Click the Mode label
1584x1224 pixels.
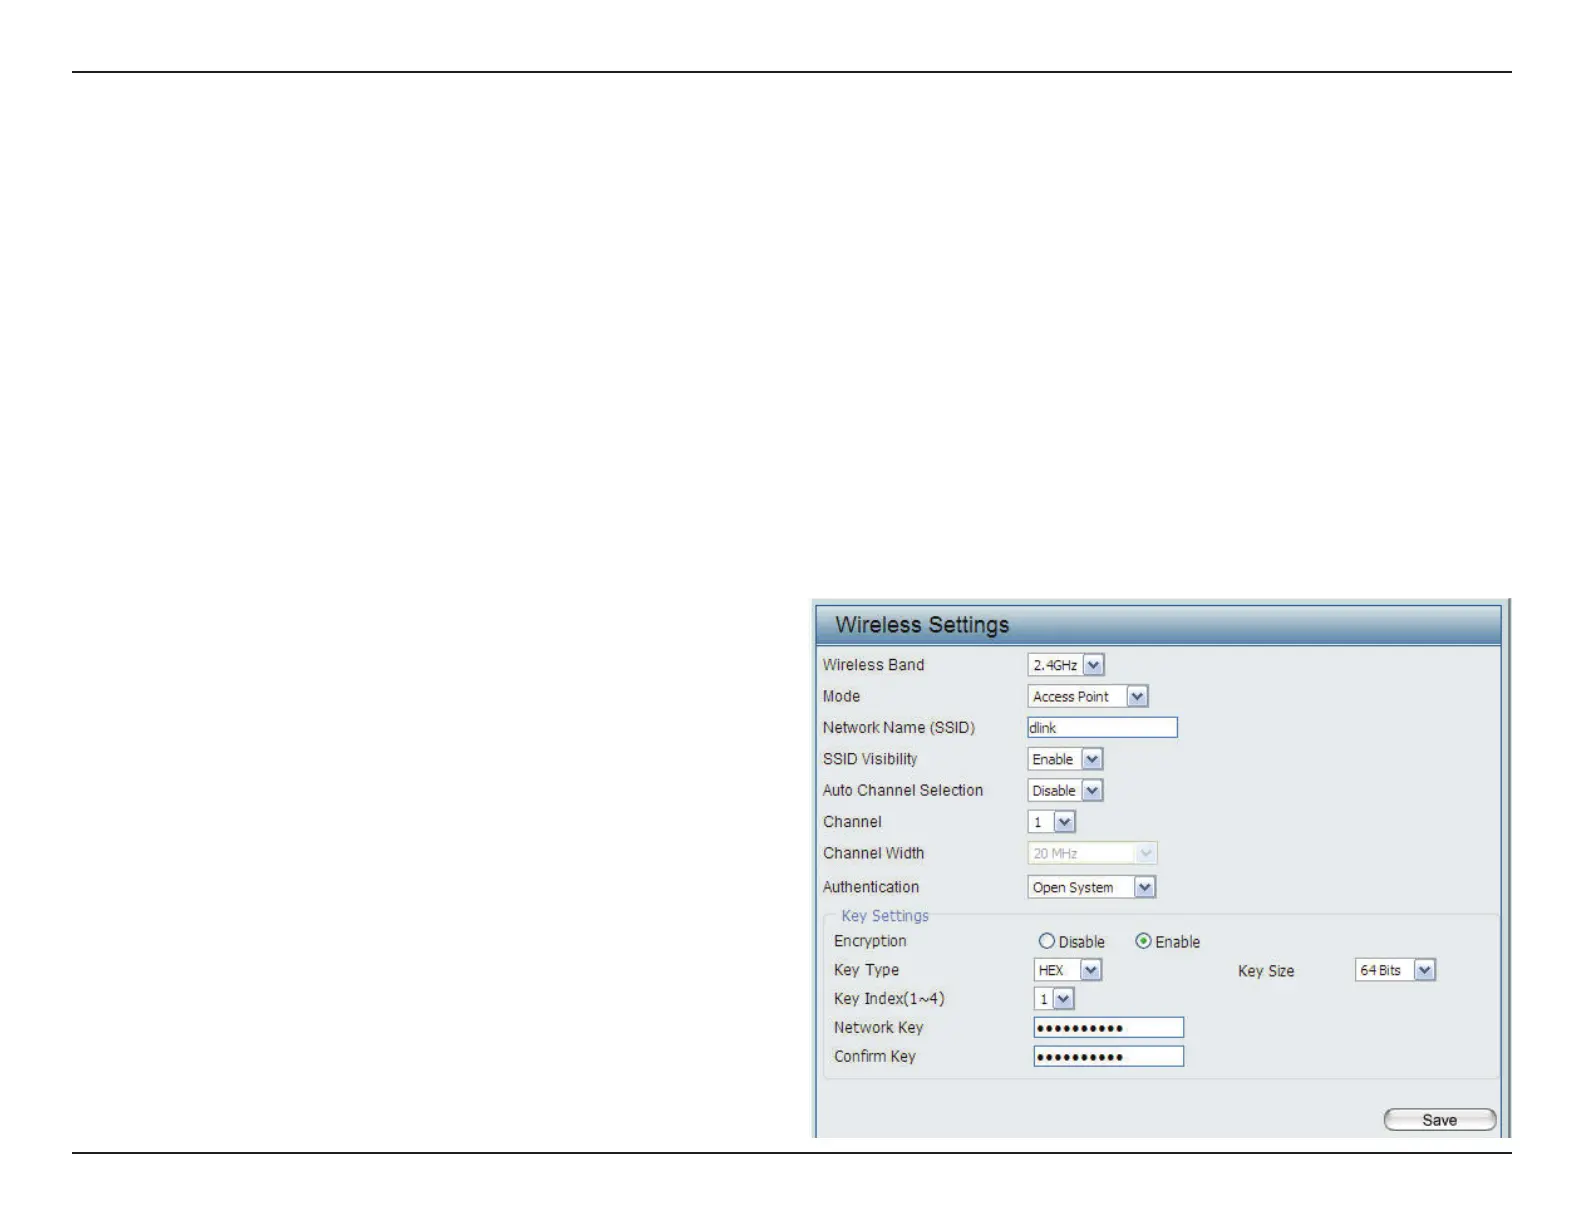click(841, 696)
